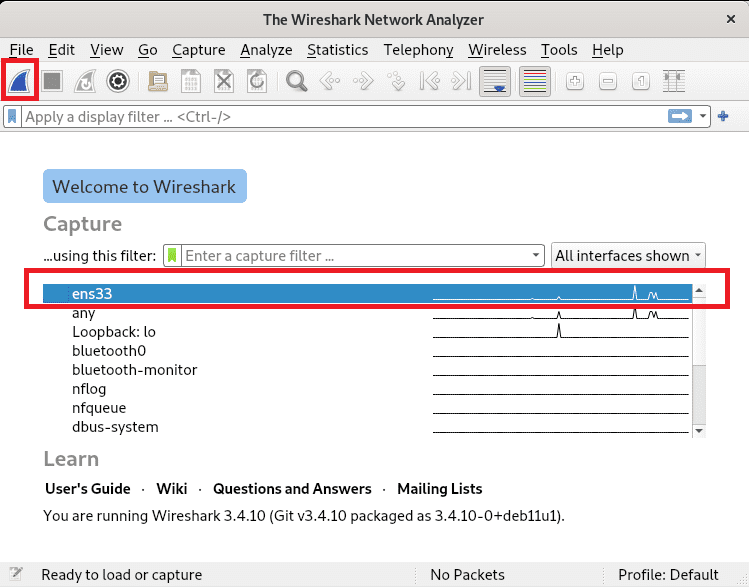Open a capture file icon
Image resolution: width=749 pixels, height=588 pixels.
(x=158, y=81)
